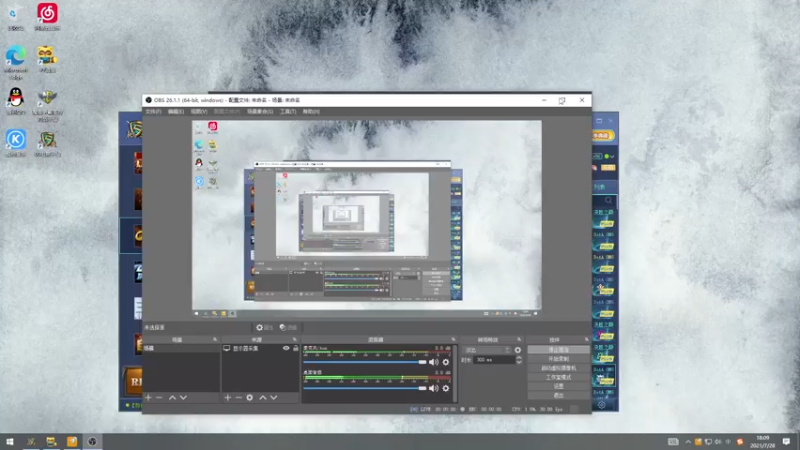
Task: Open the QQ penguin desktop icon
Action: click(x=16, y=101)
